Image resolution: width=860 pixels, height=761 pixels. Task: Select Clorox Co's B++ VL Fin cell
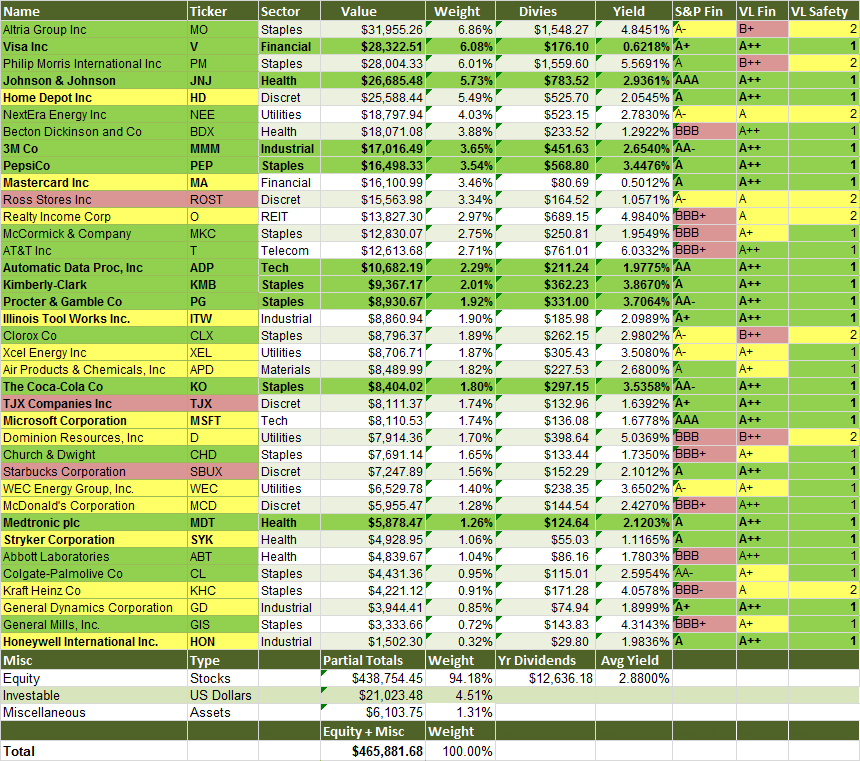point(762,336)
